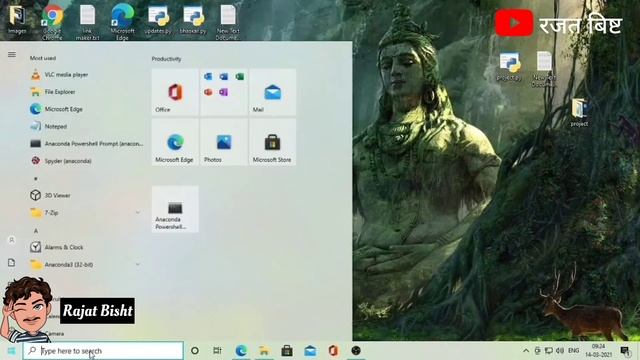Select the Images desktop folder

click(17, 20)
